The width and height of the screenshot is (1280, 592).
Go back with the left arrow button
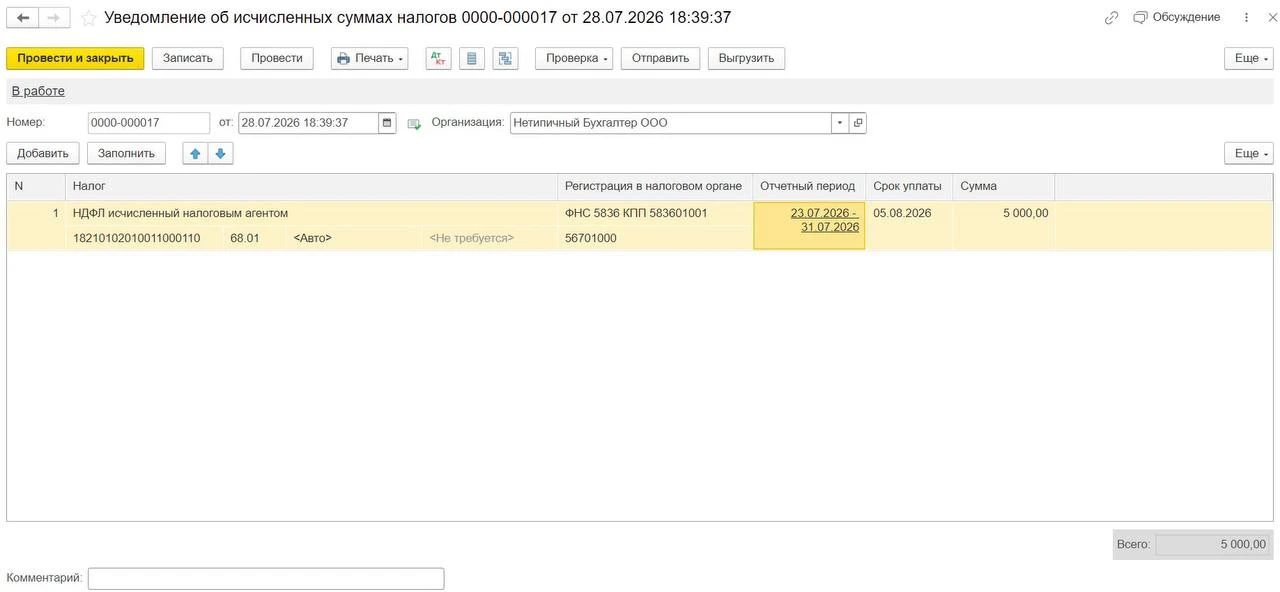(23, 18)
